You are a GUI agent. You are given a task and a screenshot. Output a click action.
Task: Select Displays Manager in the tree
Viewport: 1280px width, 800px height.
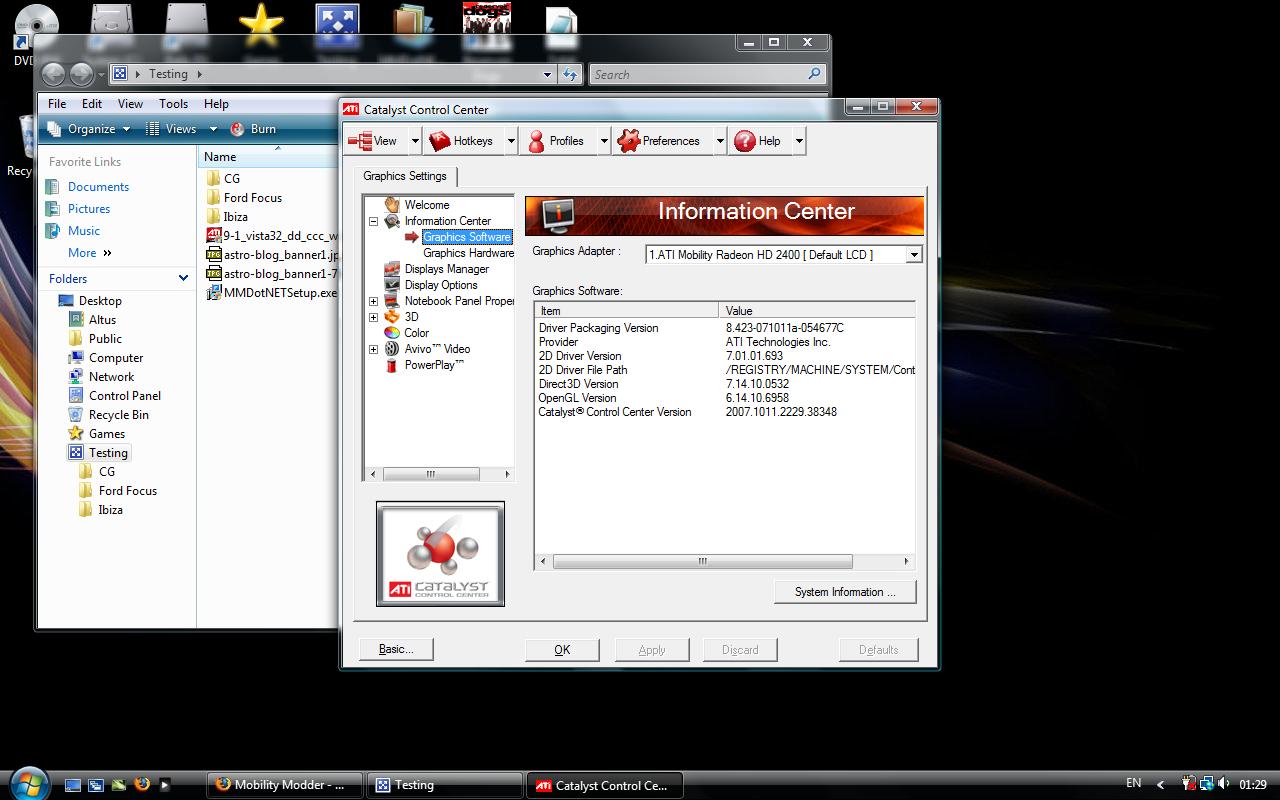tap(446, 269)
